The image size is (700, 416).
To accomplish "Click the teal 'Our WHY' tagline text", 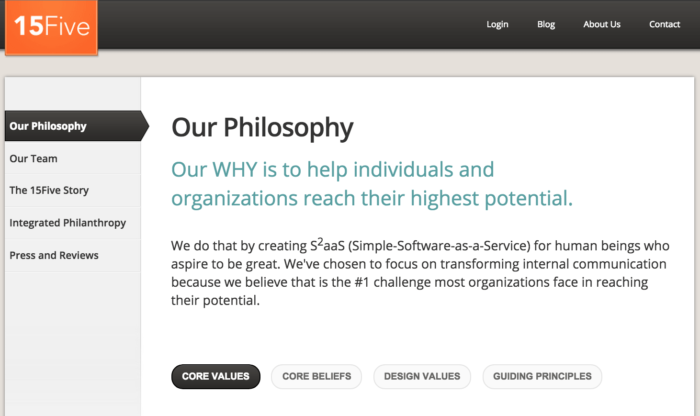I will pos(372,183).
